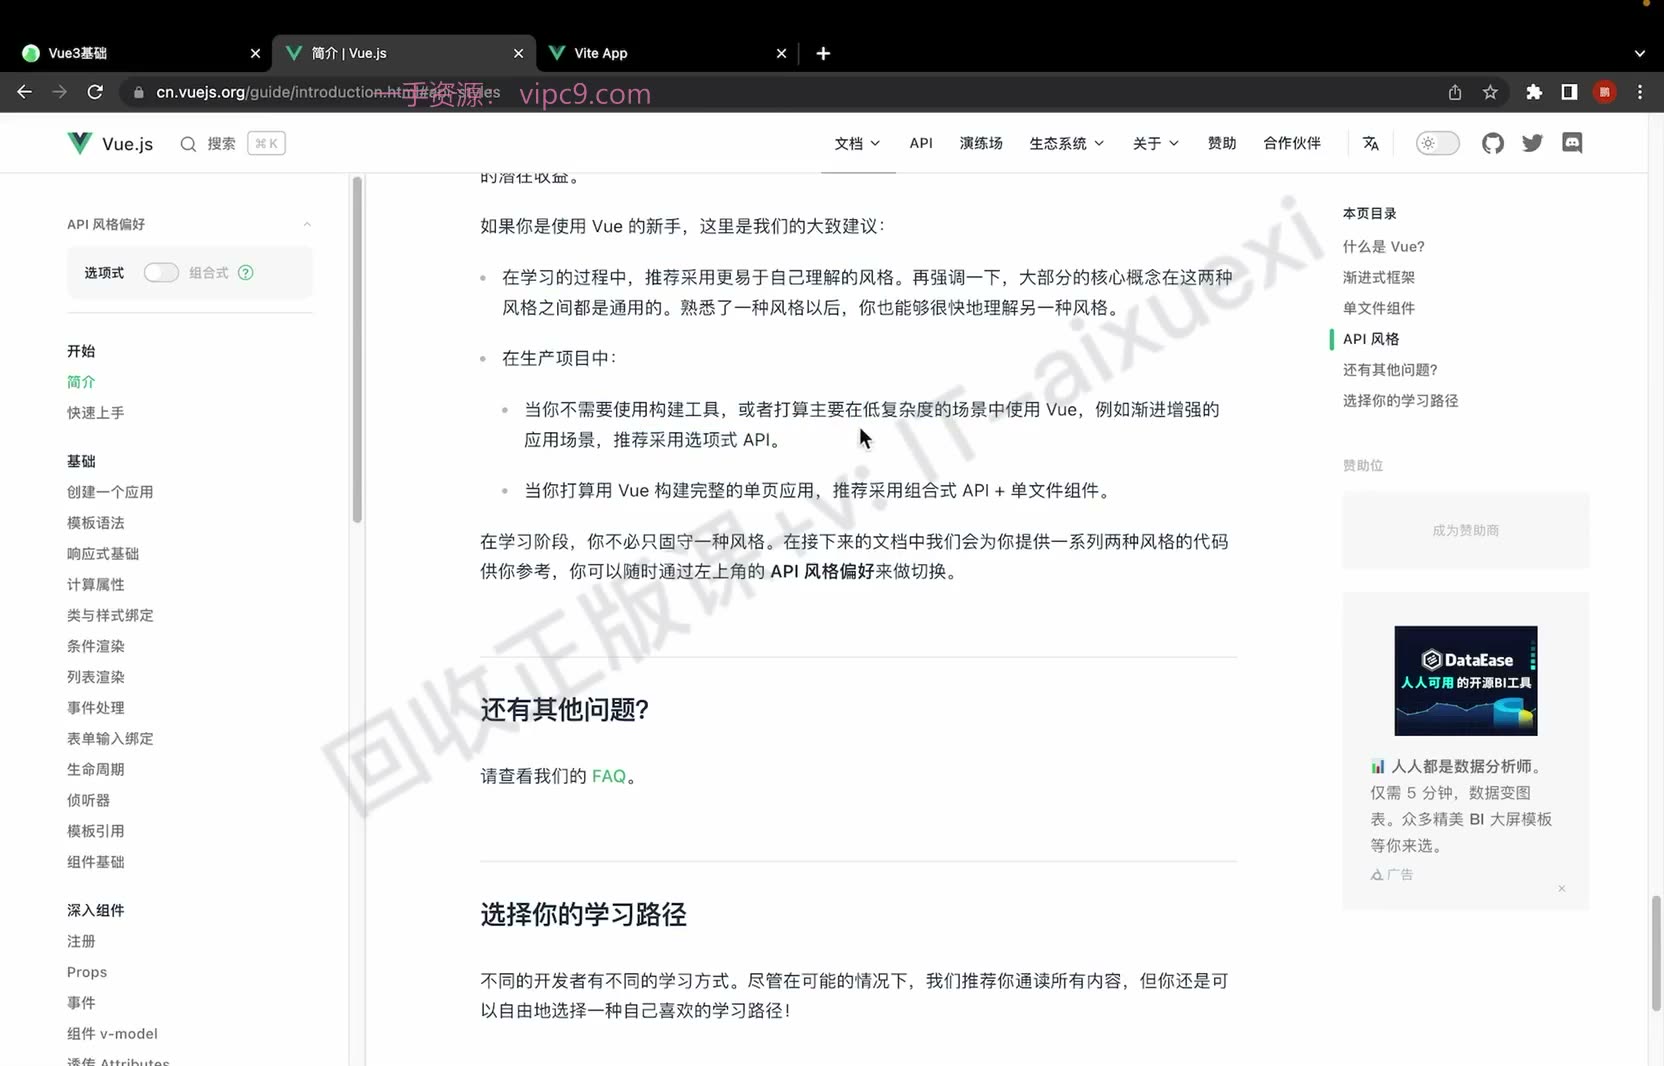The image size is (1664, 1066).
Task: Click the FAQ link
Action: 609,776
